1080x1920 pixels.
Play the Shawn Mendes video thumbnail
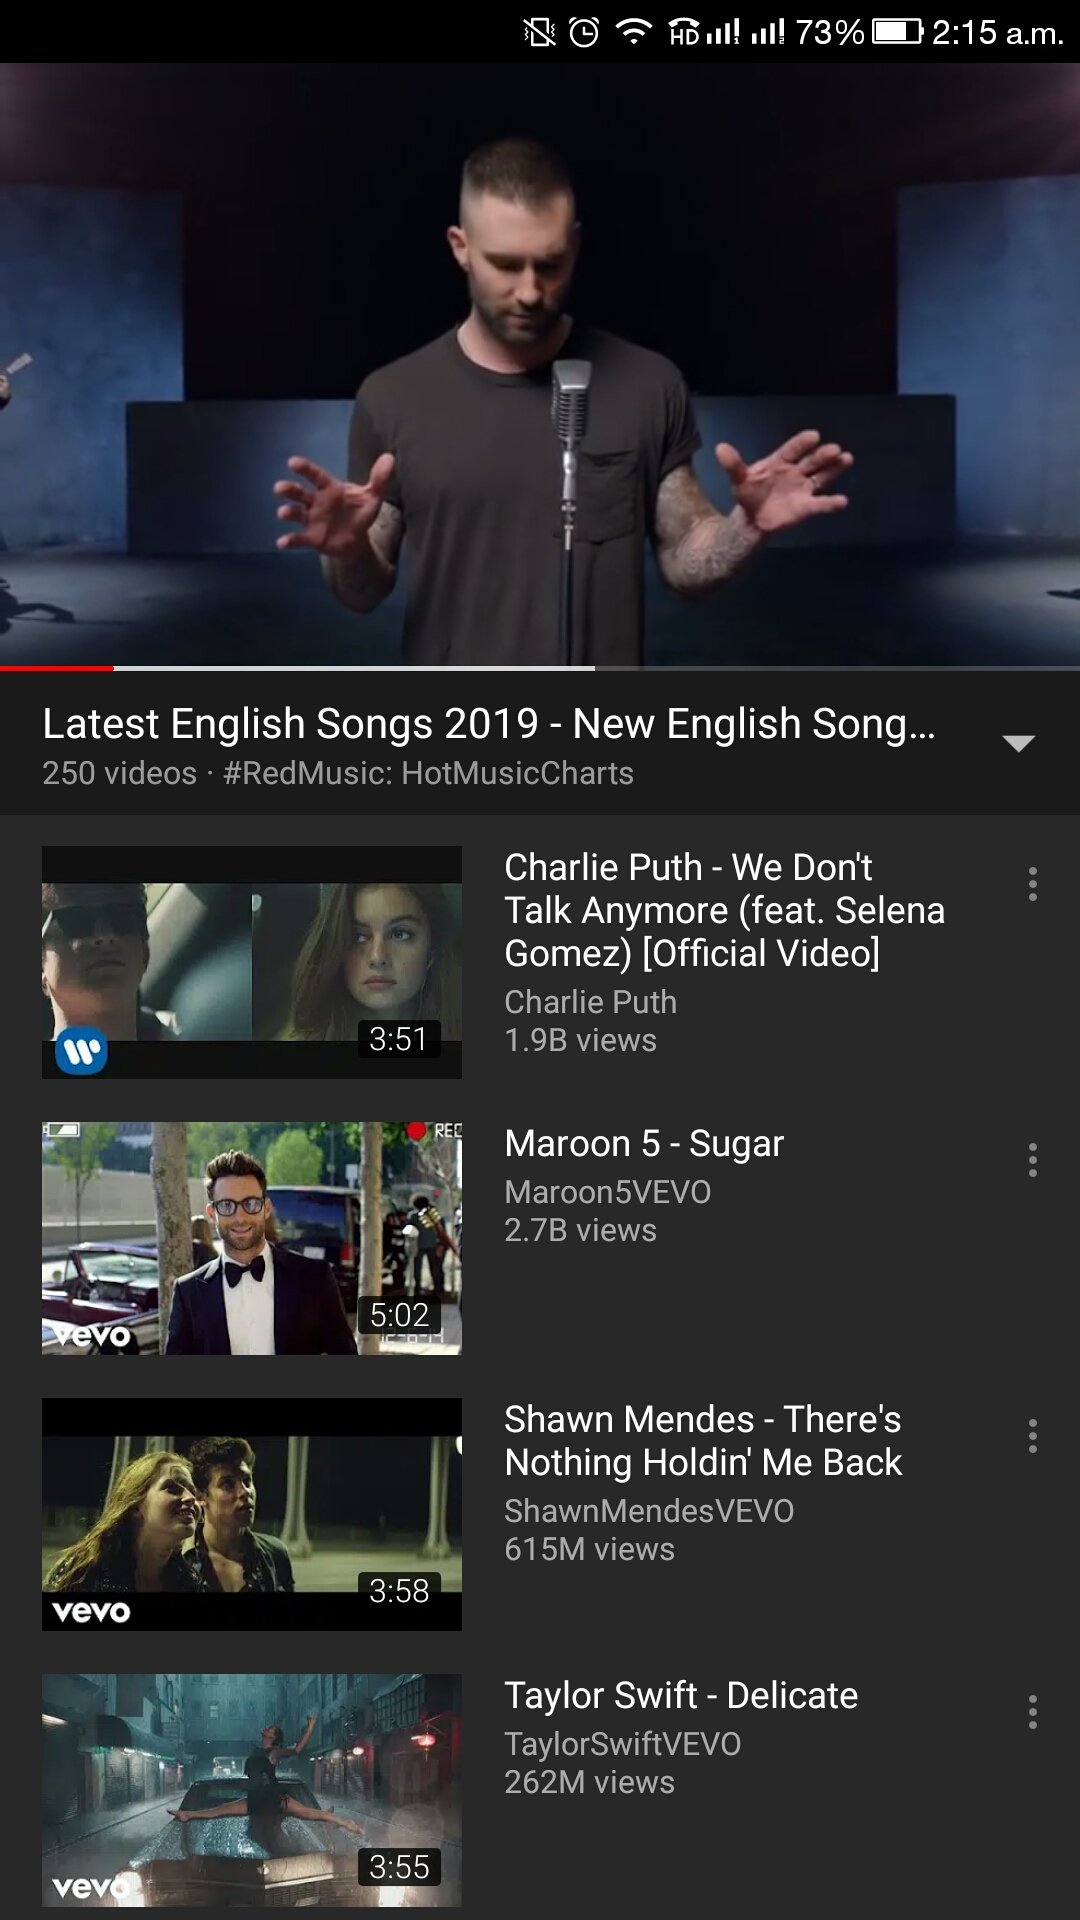252,1514
